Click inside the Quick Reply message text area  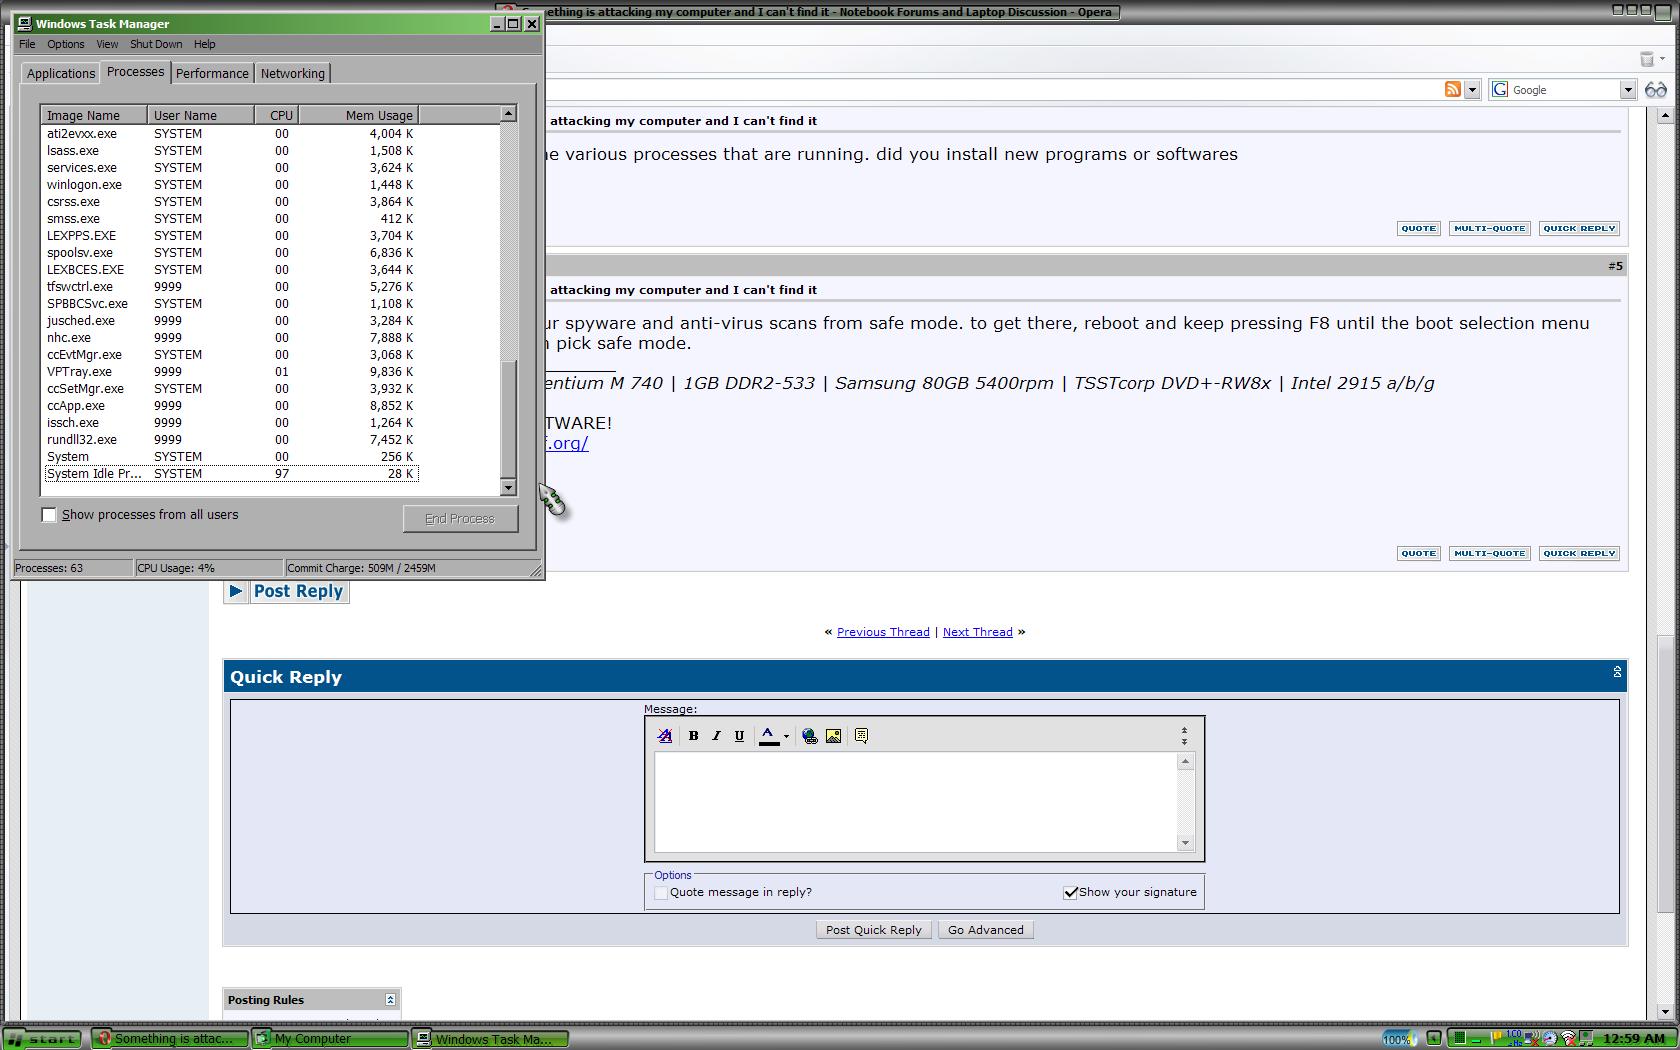tap(916, 802)
